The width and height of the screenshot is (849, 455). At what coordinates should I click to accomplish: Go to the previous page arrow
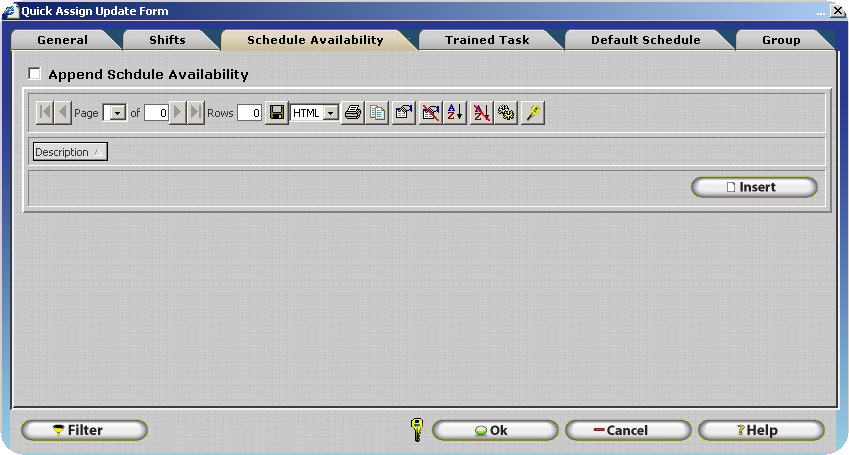pos(63,113)
